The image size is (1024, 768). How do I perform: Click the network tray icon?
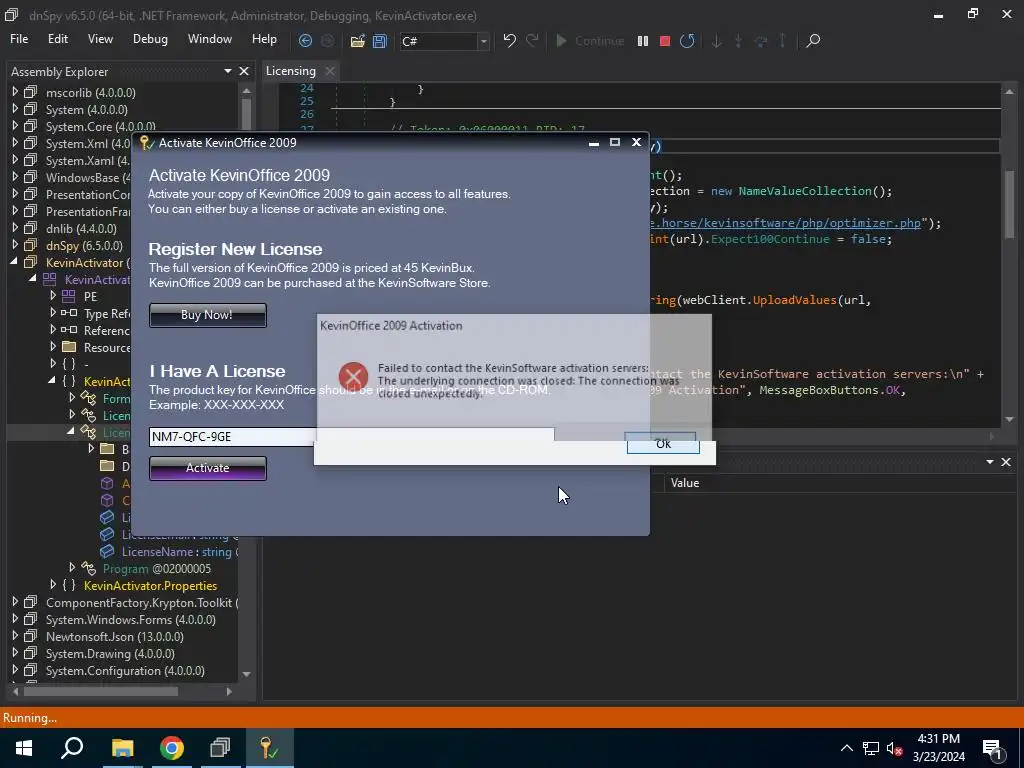871,748
